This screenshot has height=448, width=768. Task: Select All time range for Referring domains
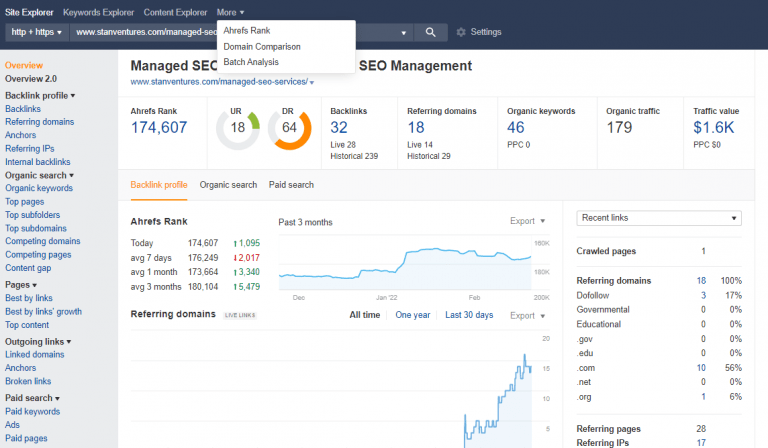coord(364,315)
